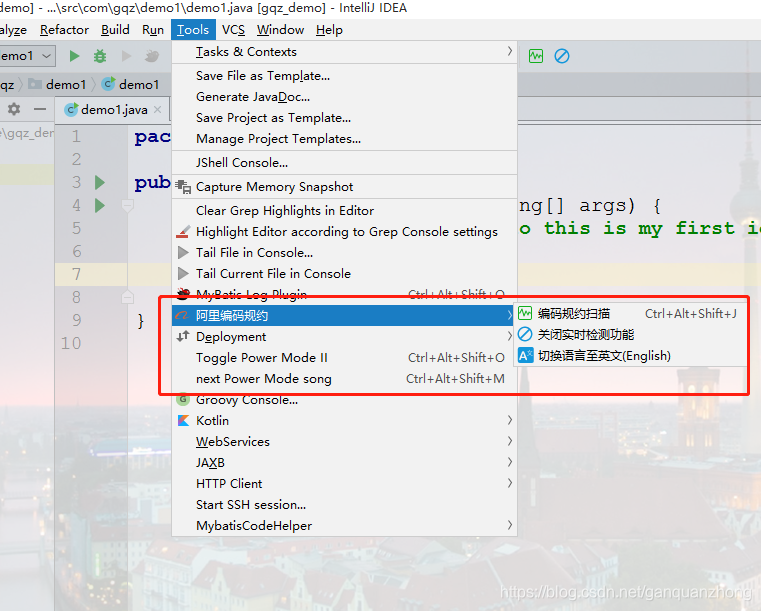761x611 pixels.
Task: Select the demo1.java editor tab
Action: (114, 110)
